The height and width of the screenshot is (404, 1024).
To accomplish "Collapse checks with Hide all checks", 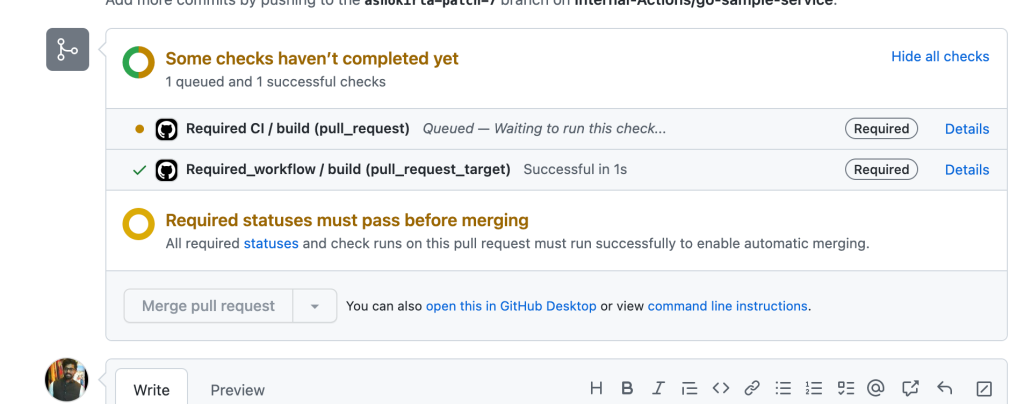I will [940, 57].
